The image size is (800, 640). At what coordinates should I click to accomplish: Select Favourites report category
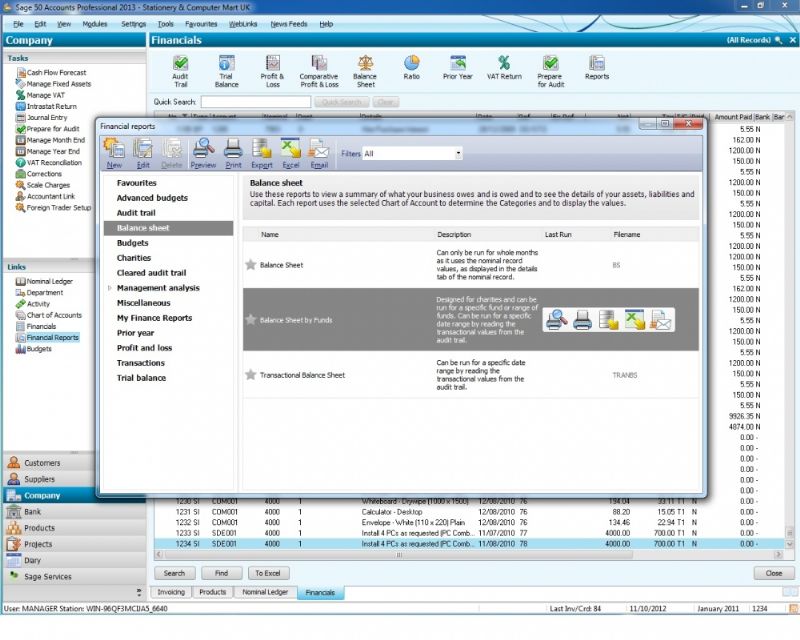[x=136, y=183]
